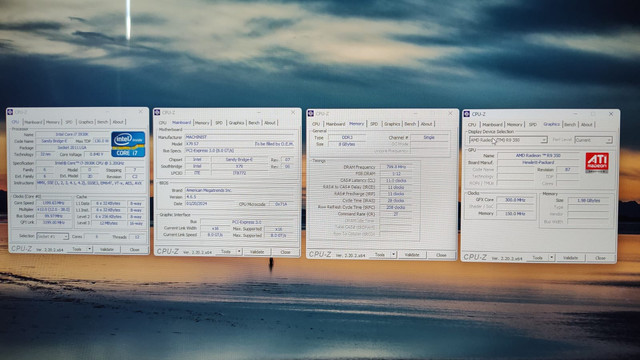Open the Bench tab in the CPU window
Image resolution: width=640 pixels, height=360 pixels.
102,122
